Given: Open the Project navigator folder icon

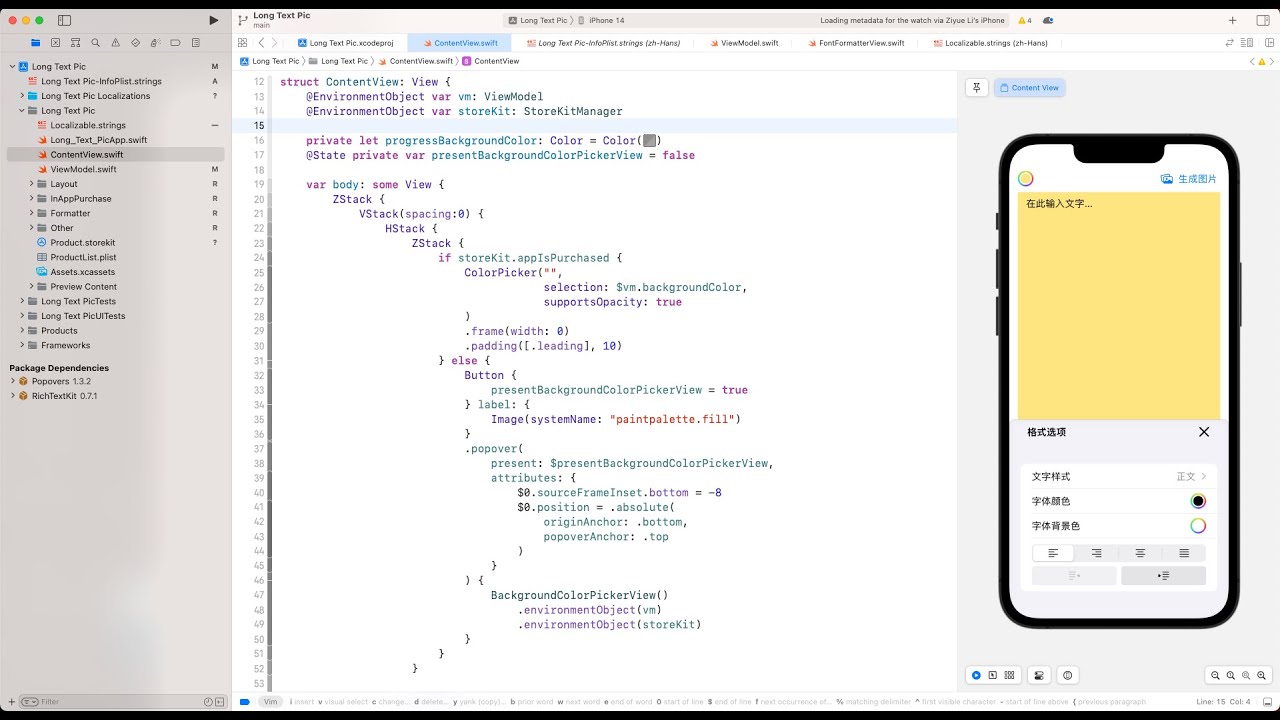Looking at the screenshot, I should [x=35, y=43].
